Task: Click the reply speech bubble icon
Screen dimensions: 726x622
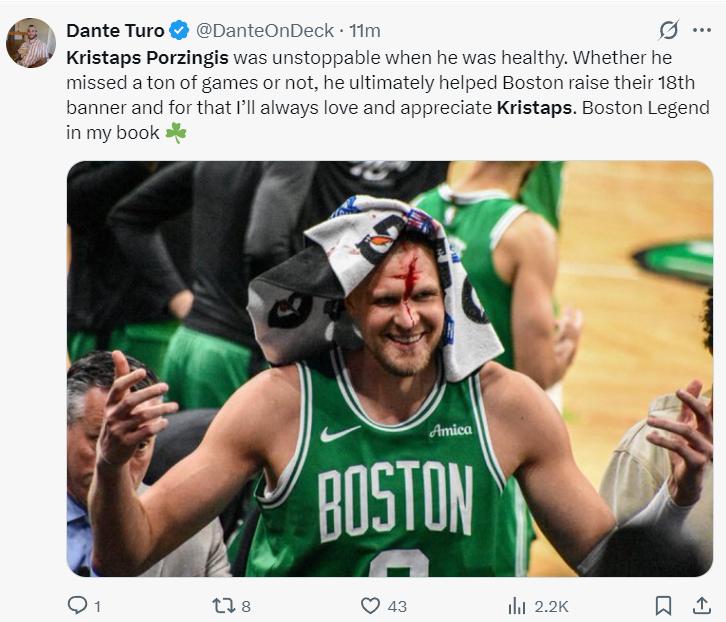Action: pyautogui.click(x=77, y=605)
